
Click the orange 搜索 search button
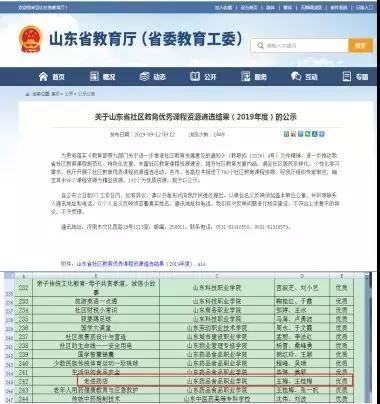point(360,45)
